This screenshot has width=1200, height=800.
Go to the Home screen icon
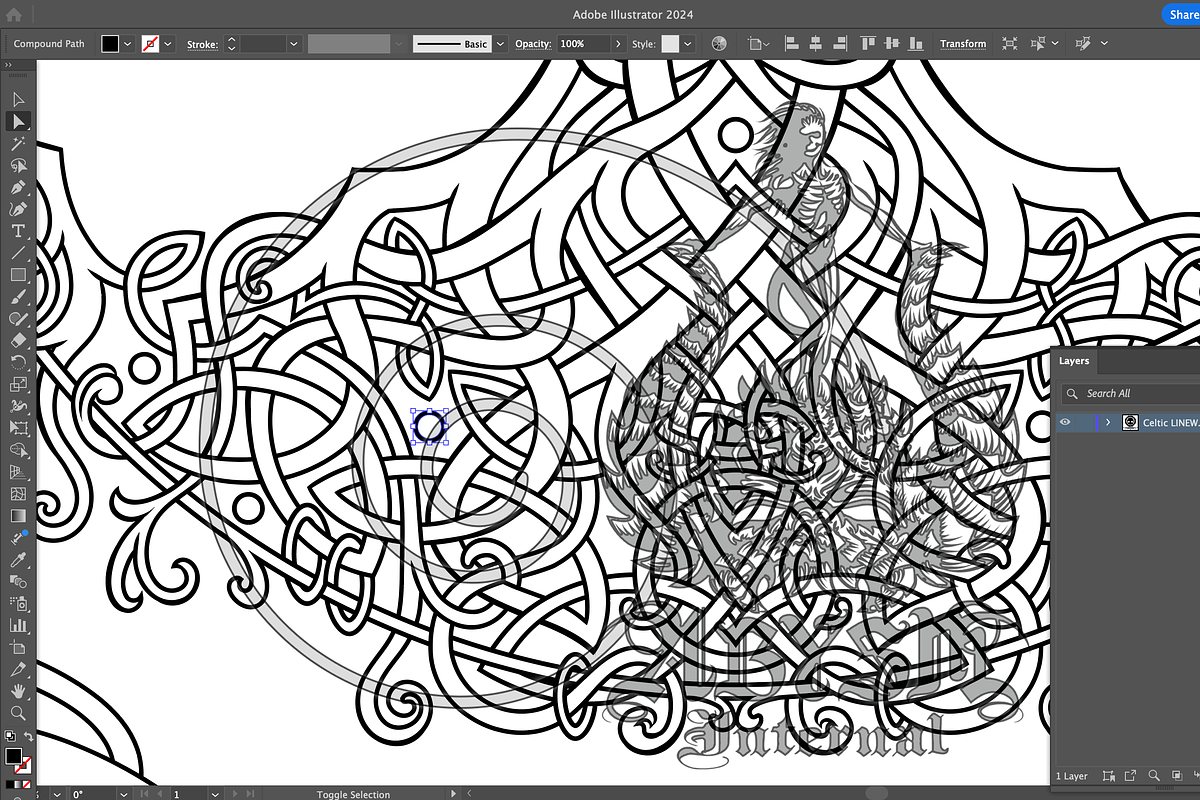(14, 14)
